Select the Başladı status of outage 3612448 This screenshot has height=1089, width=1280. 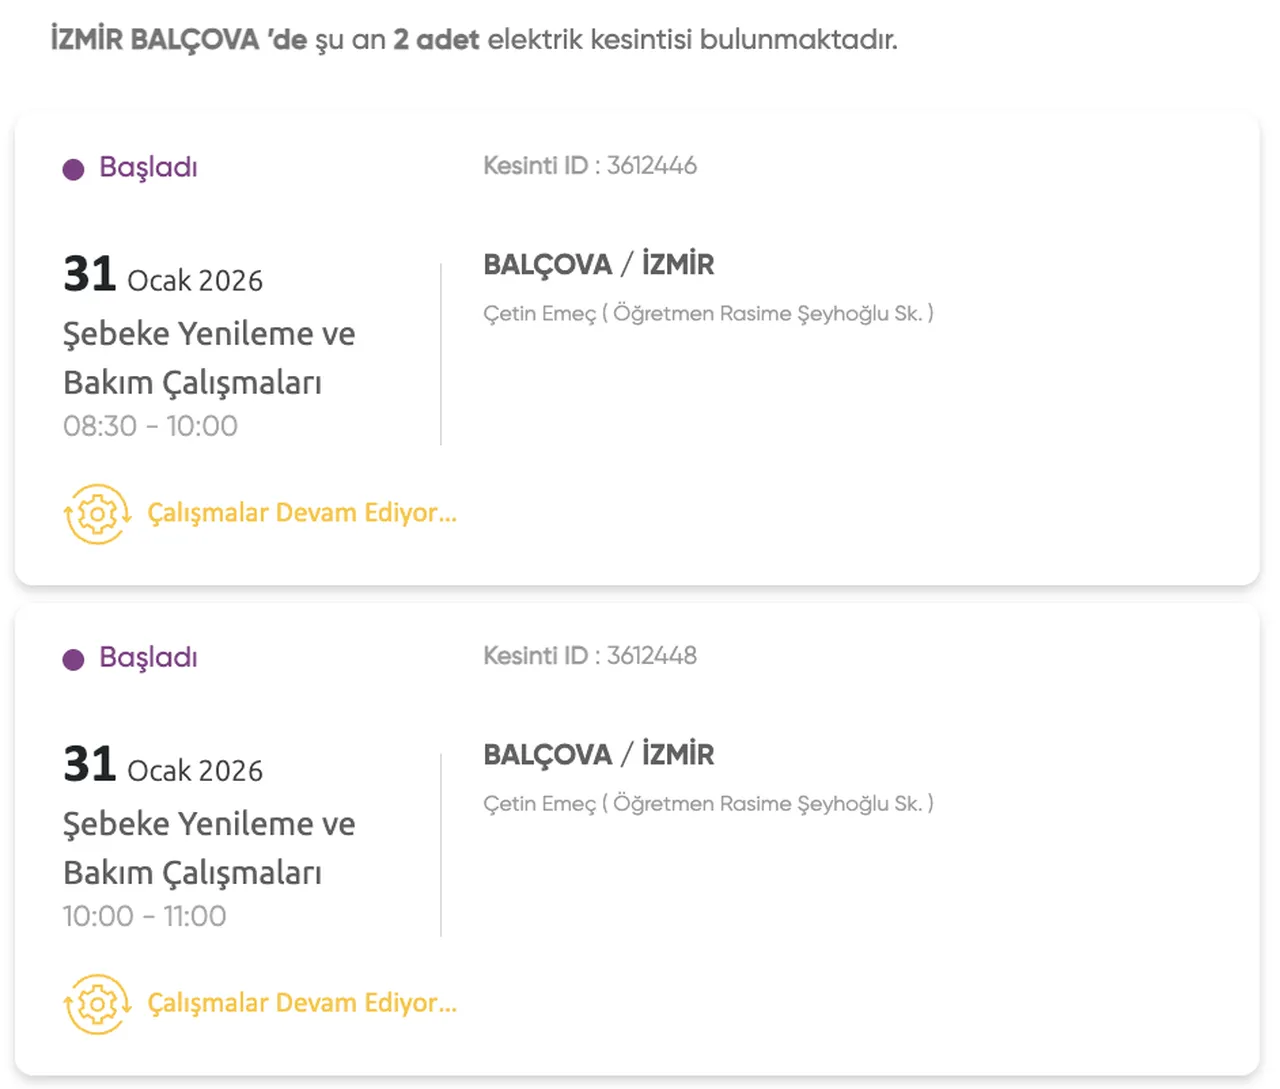148,657
